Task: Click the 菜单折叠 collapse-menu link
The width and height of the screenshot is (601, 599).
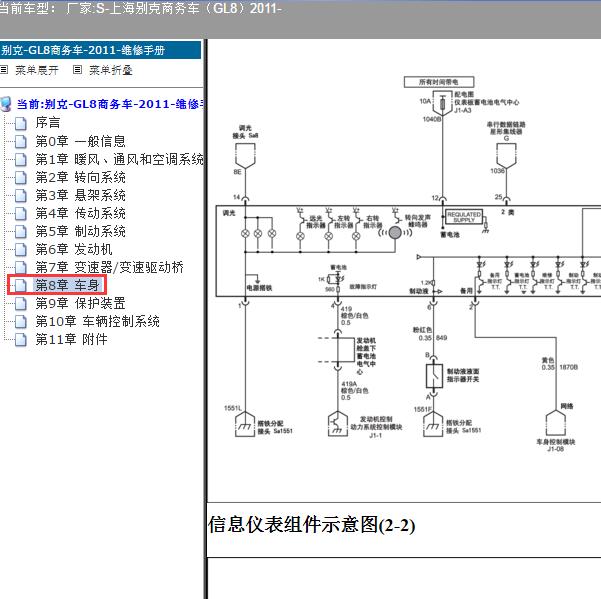Action: (x=111, y=70)
